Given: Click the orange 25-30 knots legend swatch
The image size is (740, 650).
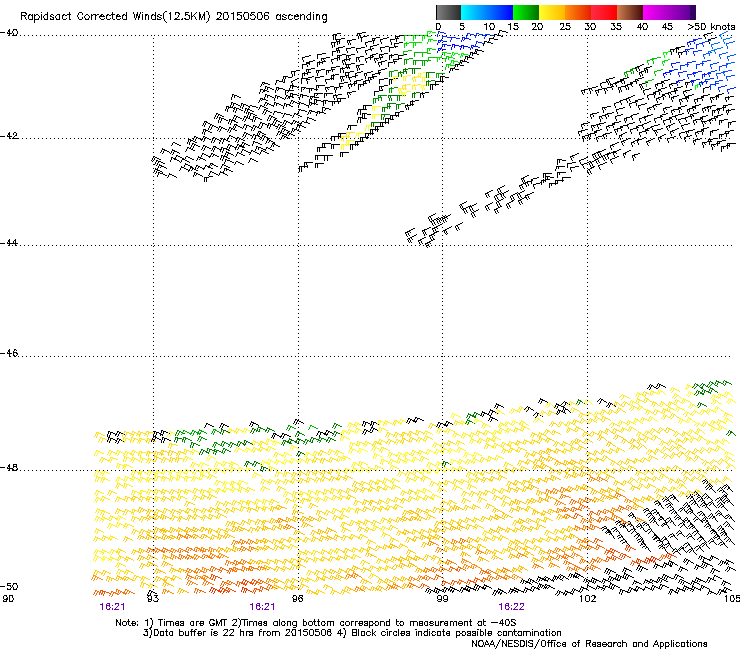Looking at the screenshot, I should [x=578, y=12].
